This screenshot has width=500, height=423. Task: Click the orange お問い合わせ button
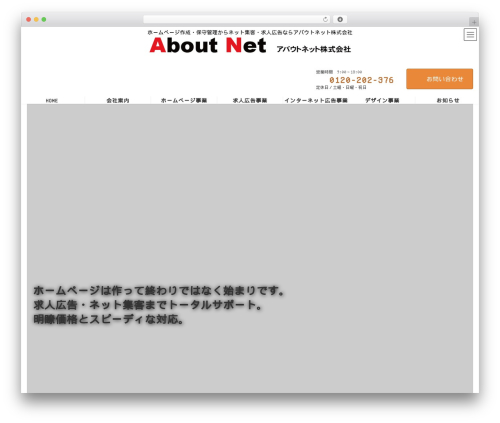point(439,79)
